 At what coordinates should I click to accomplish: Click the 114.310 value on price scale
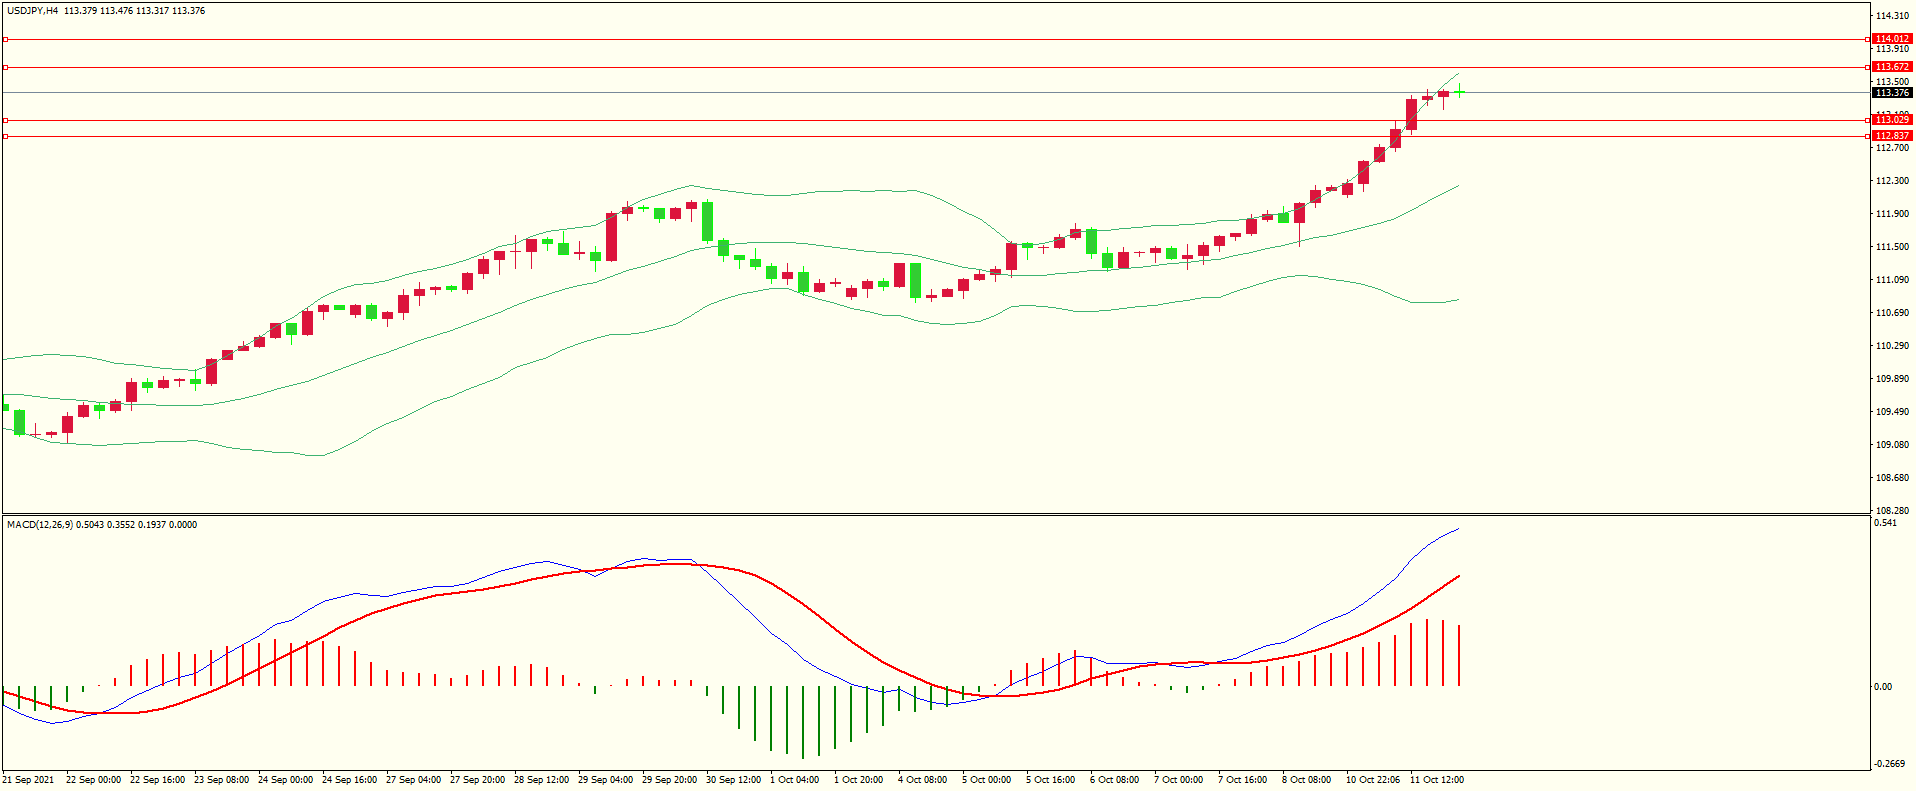coord(1892,16)
